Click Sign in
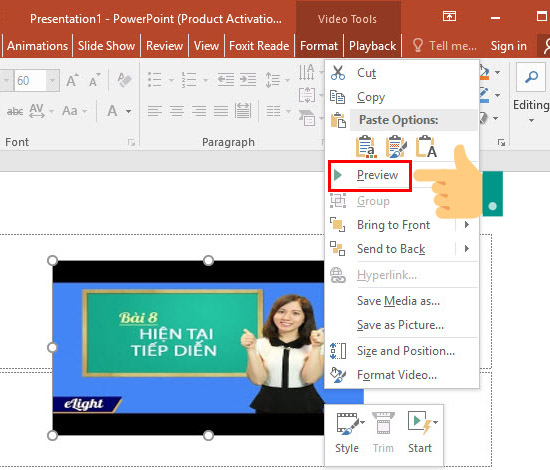 tap(508, 46)
